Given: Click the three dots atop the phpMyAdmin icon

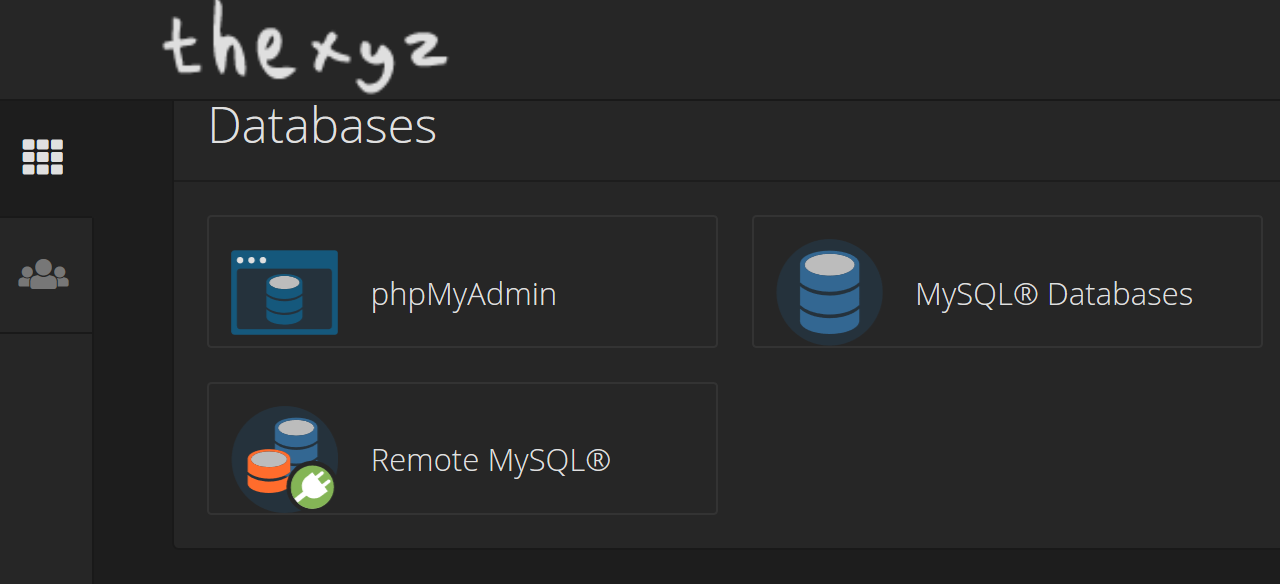Looking at the screenshot, I should click(254, 260).
